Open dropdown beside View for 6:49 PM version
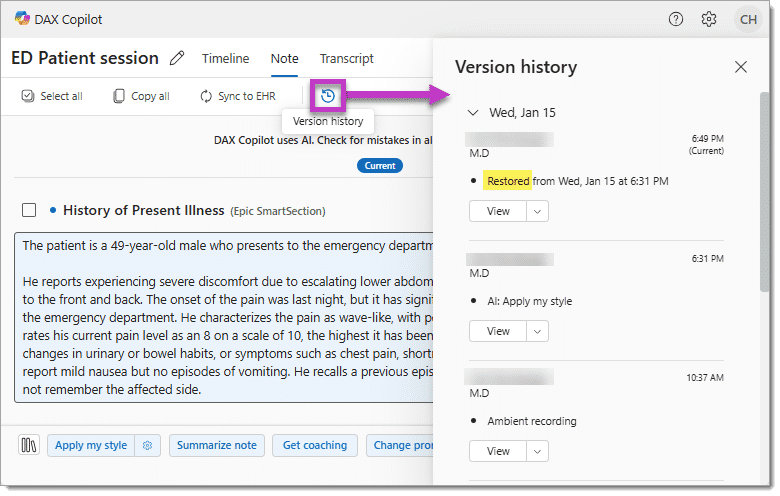Image resolution: width=780 pixels, height=496 pixels. coord(537,211)
